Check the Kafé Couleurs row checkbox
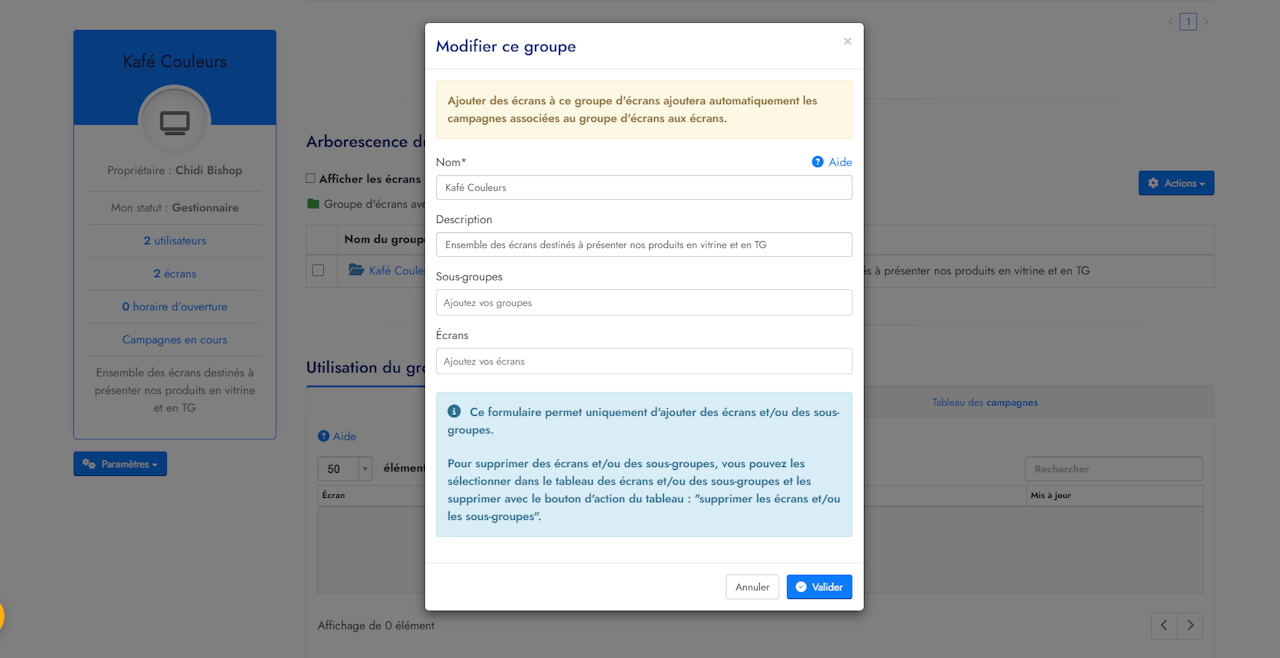This screenshot has height=658, width=1280. click(x=318, y=270)
